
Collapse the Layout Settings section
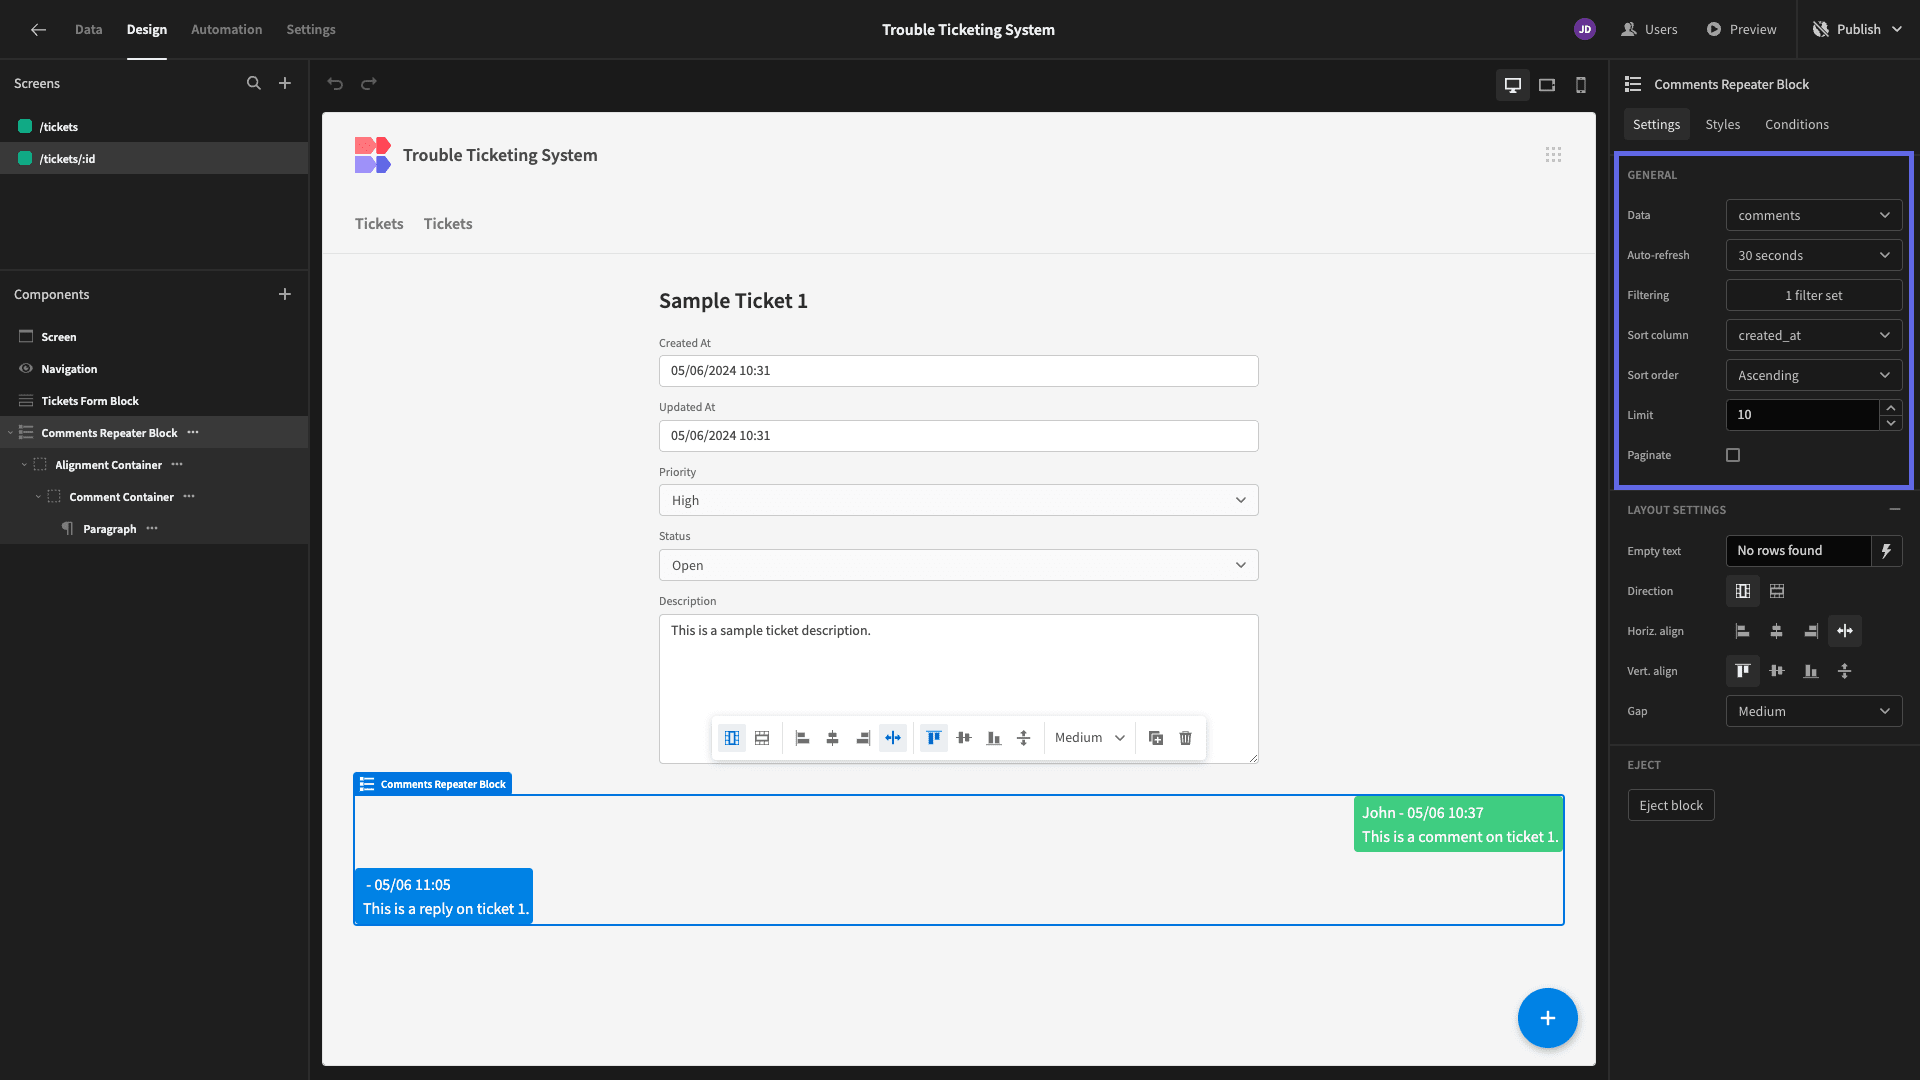(x=1895, y=509)
